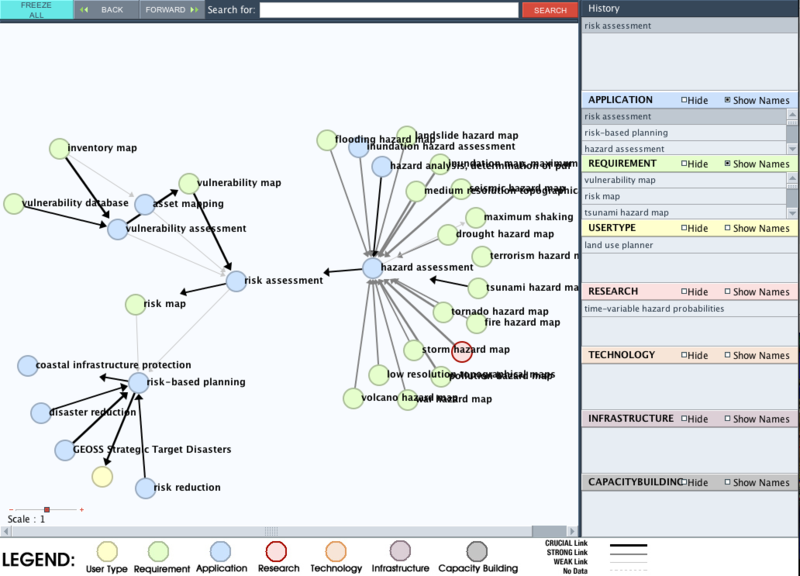Uncheck Show Names for REQUIREMENT
The height and width of the screenshot is (576, 800).
727,164
